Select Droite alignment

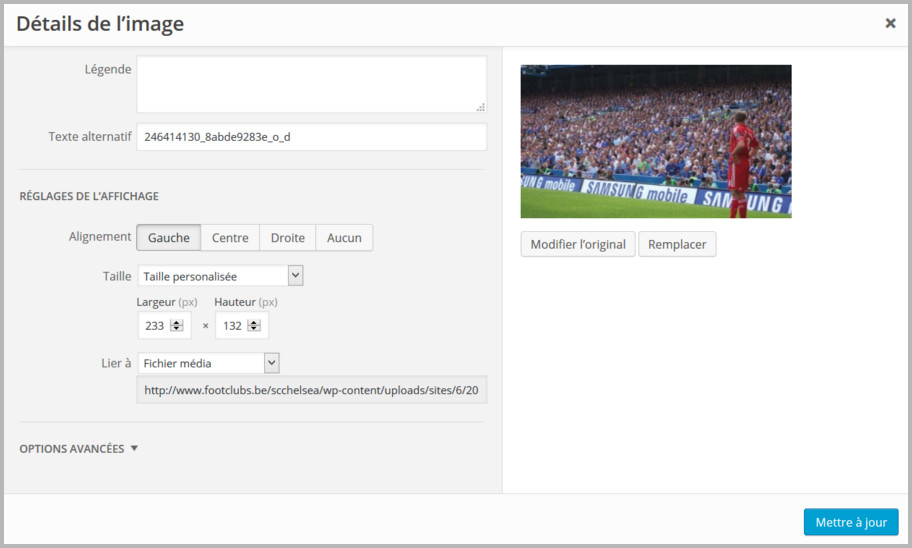tap(287, 237)
